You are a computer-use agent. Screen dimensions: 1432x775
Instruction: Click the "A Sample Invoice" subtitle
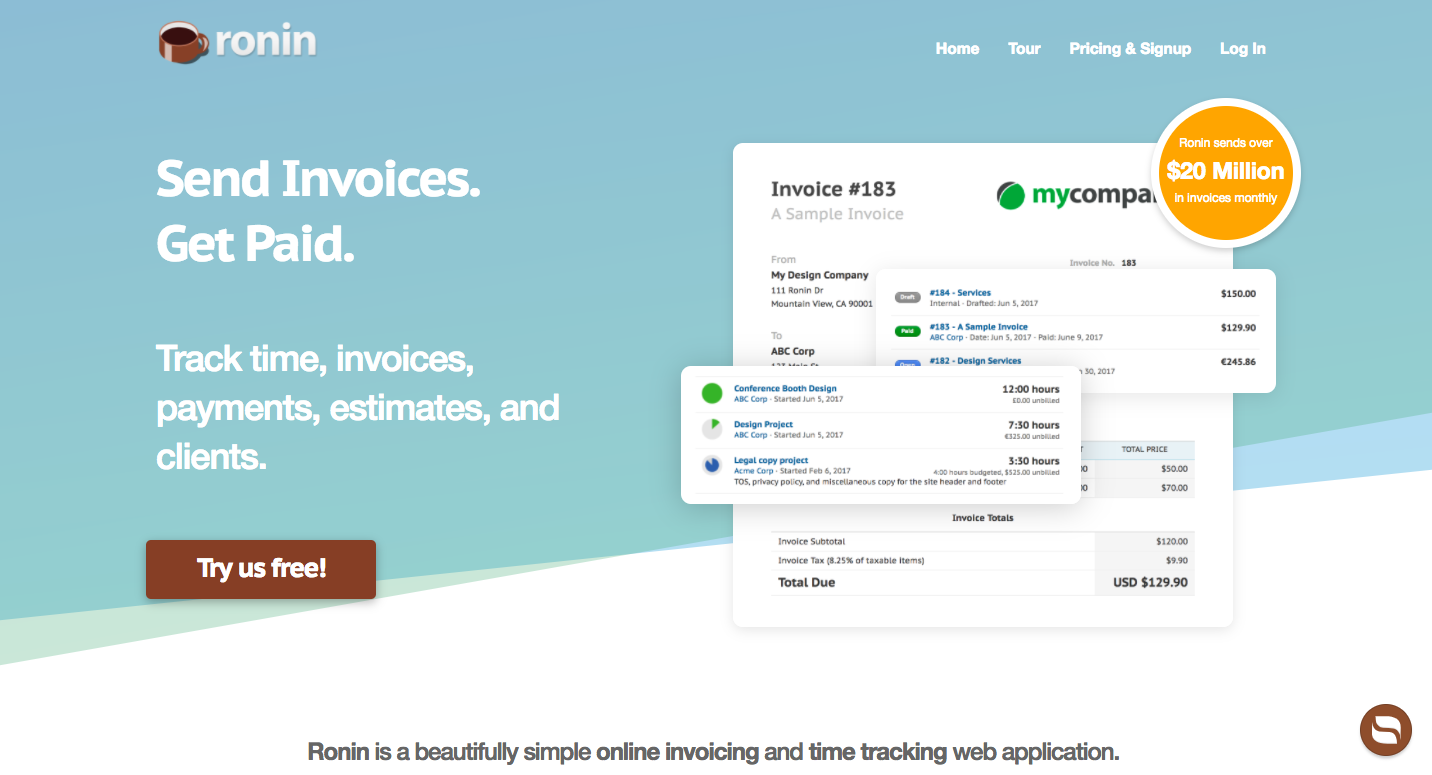837,214
